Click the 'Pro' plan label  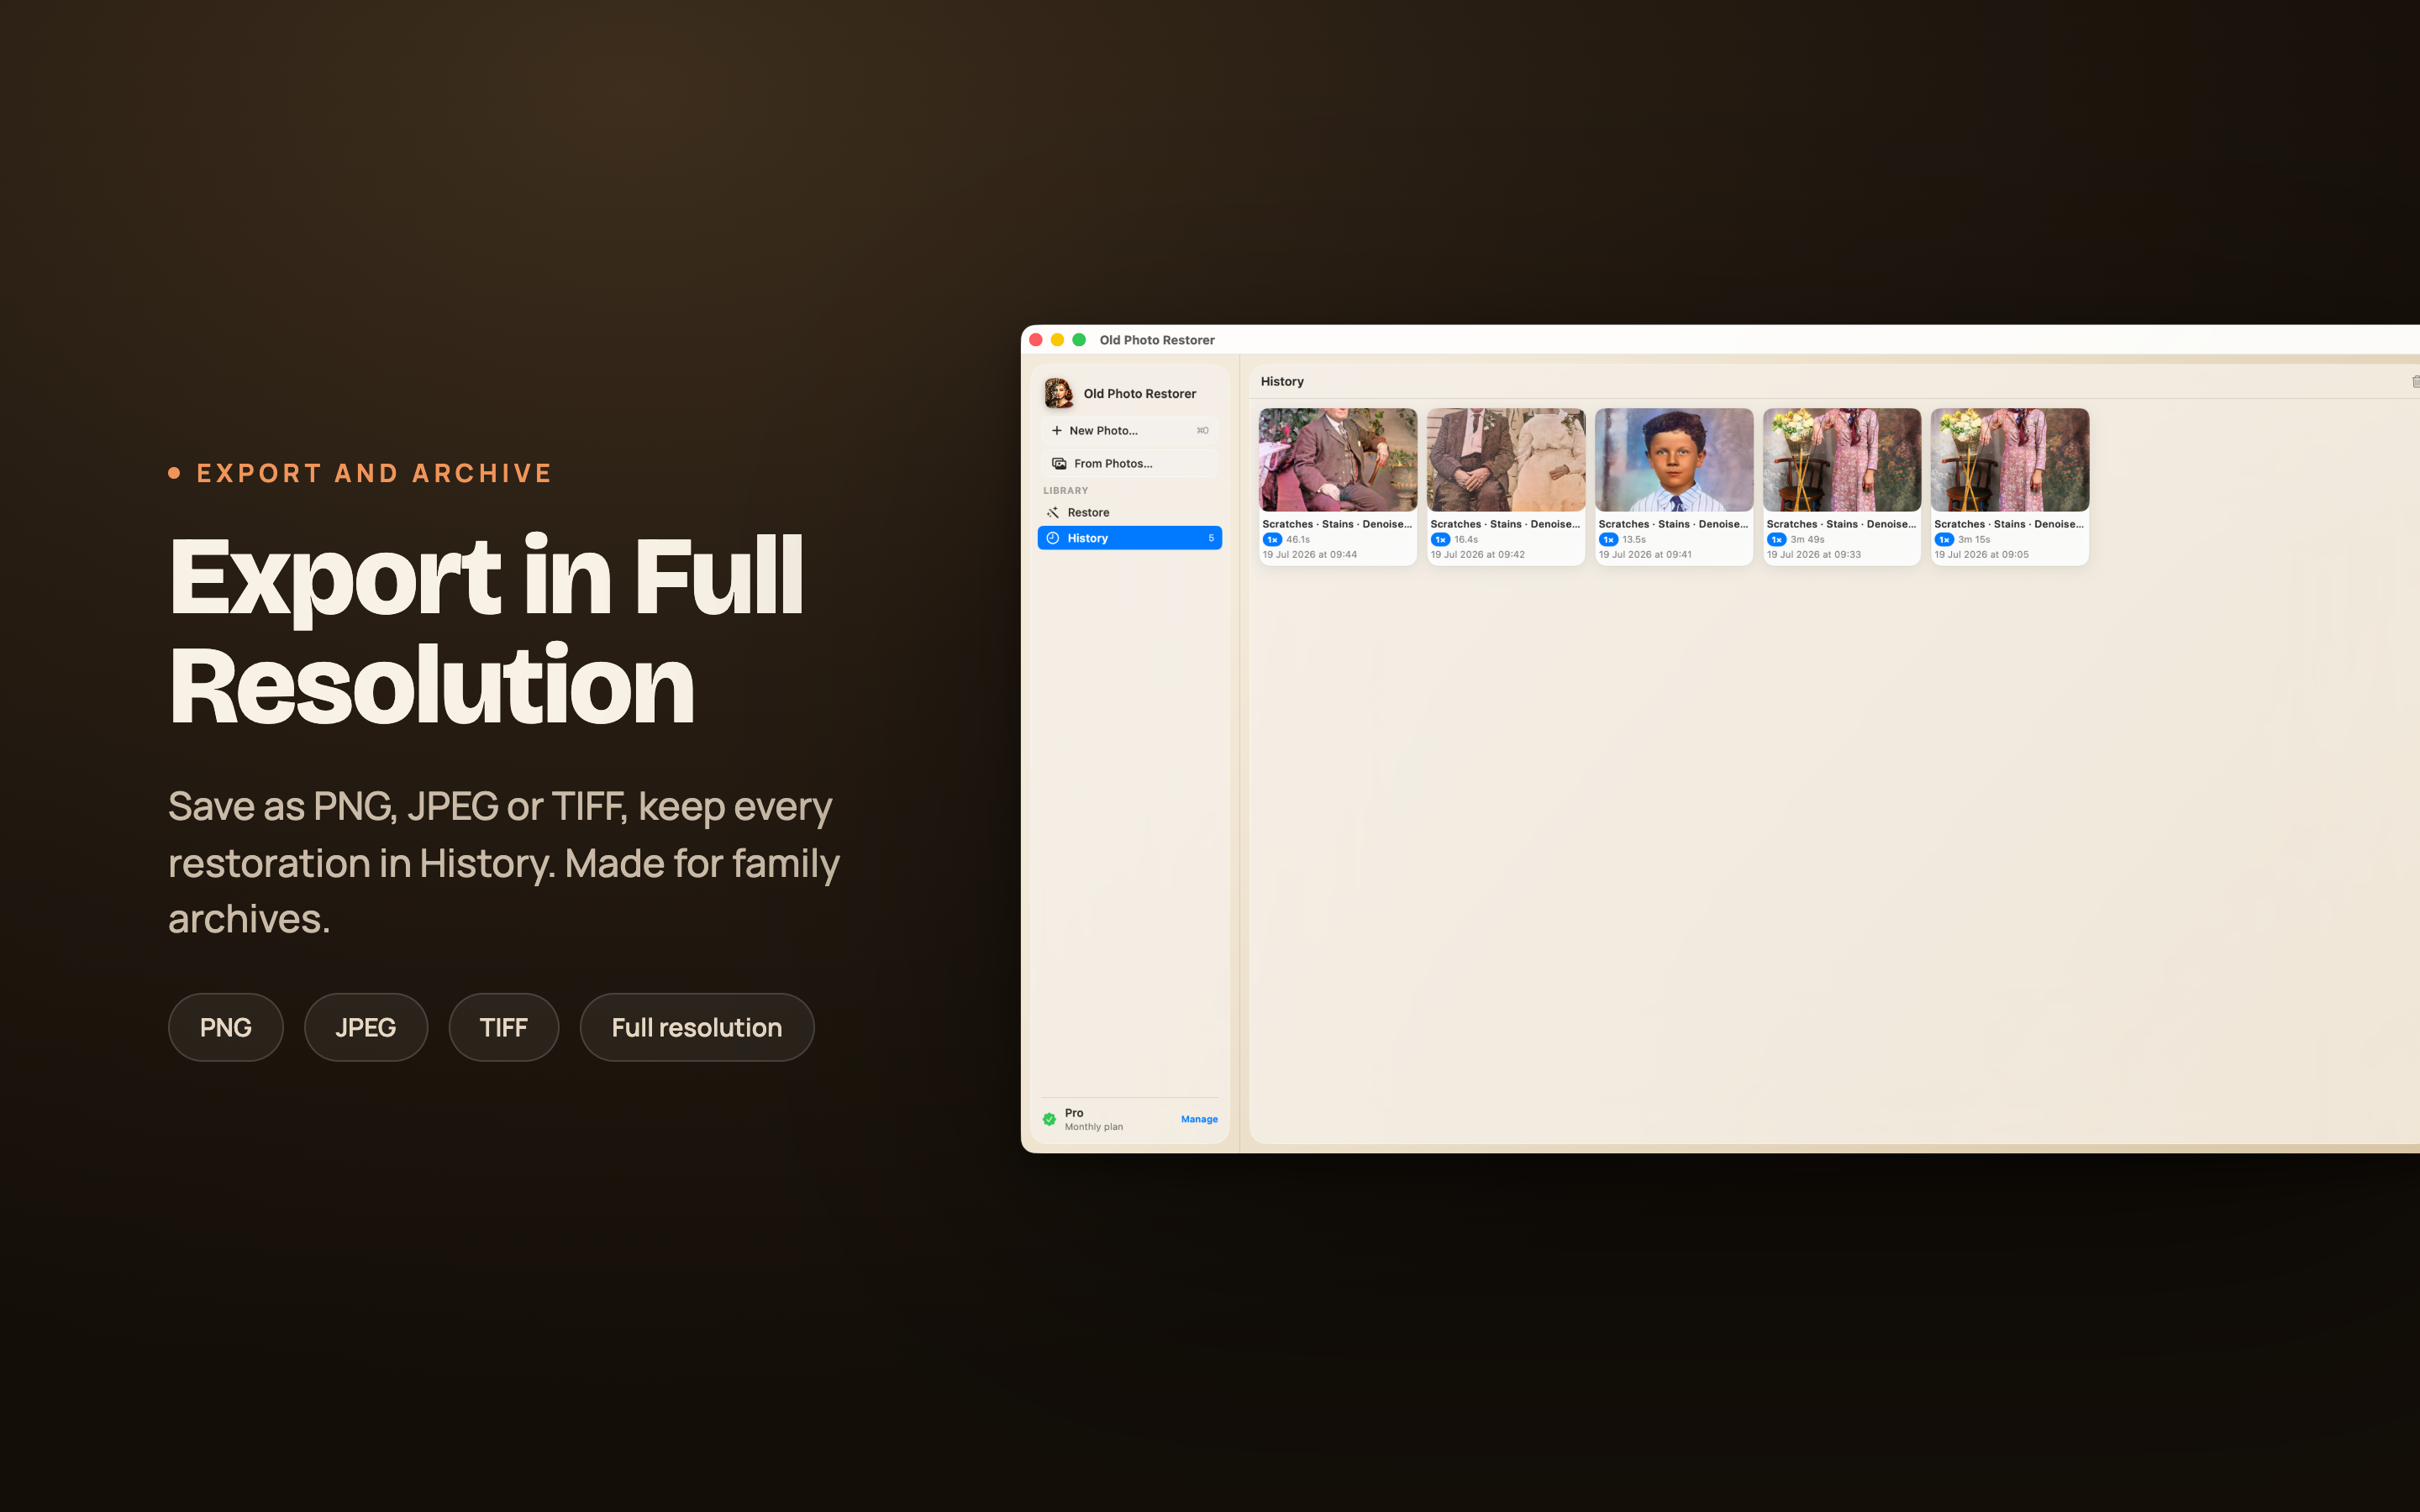click(x=1074, y=1113)
